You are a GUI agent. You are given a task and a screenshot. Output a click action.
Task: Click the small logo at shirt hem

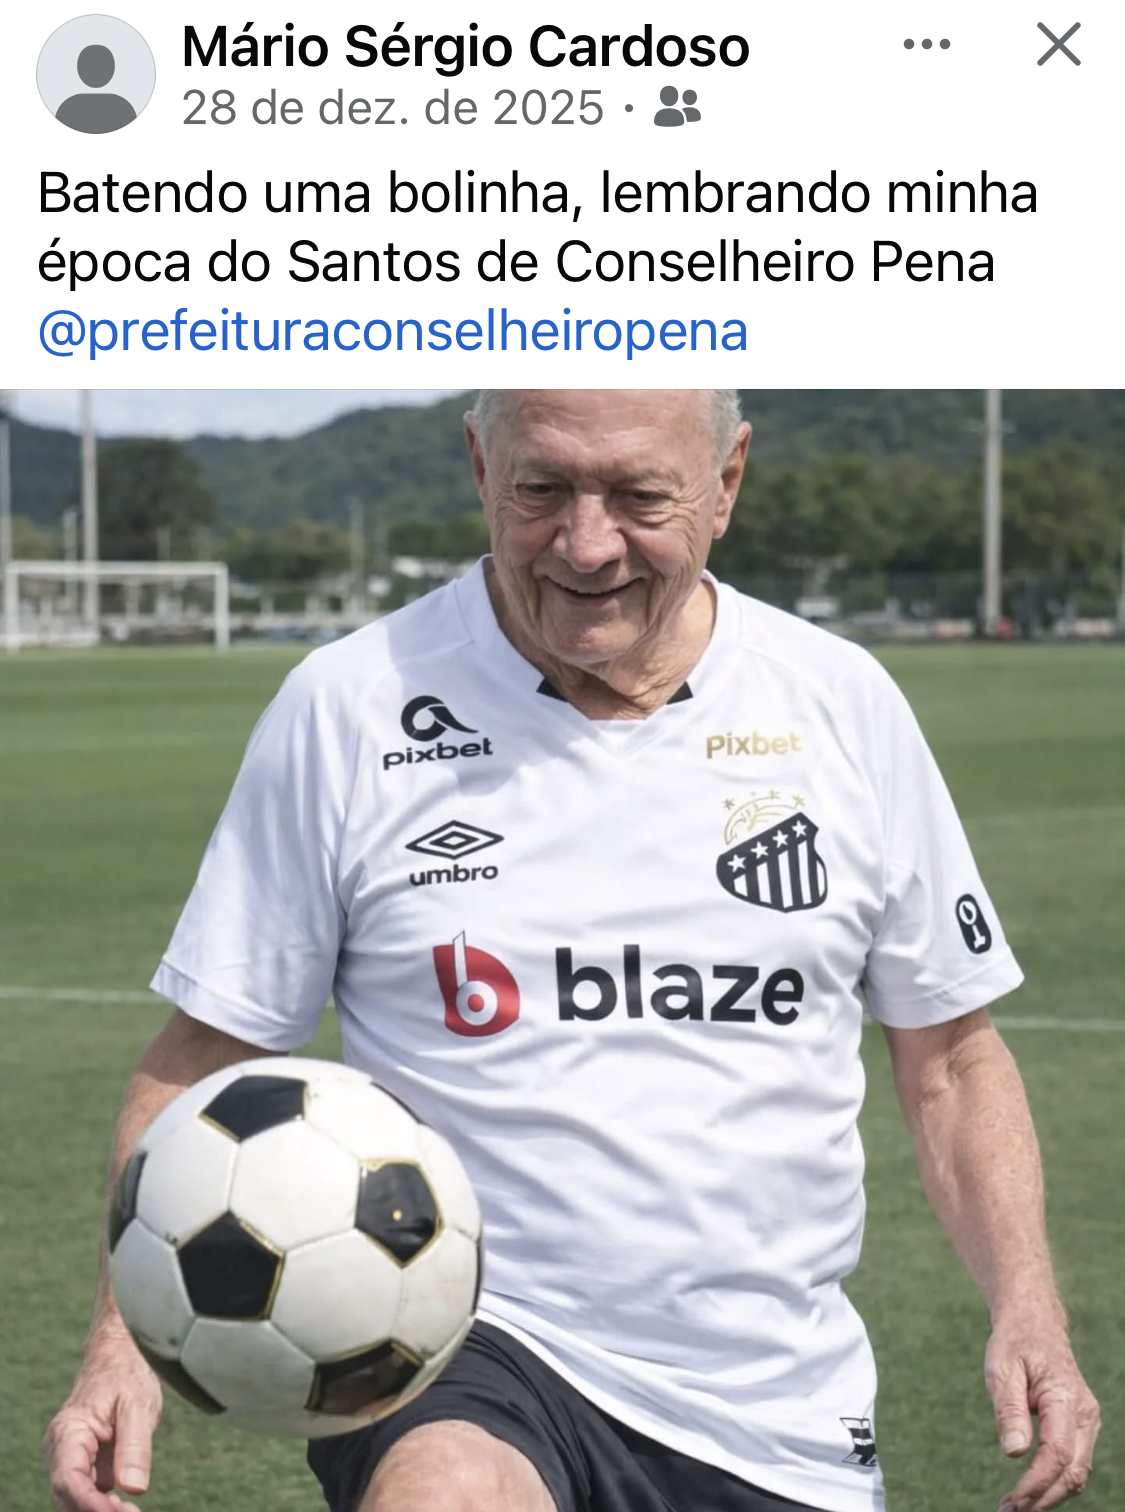[x=858, y=1441]
